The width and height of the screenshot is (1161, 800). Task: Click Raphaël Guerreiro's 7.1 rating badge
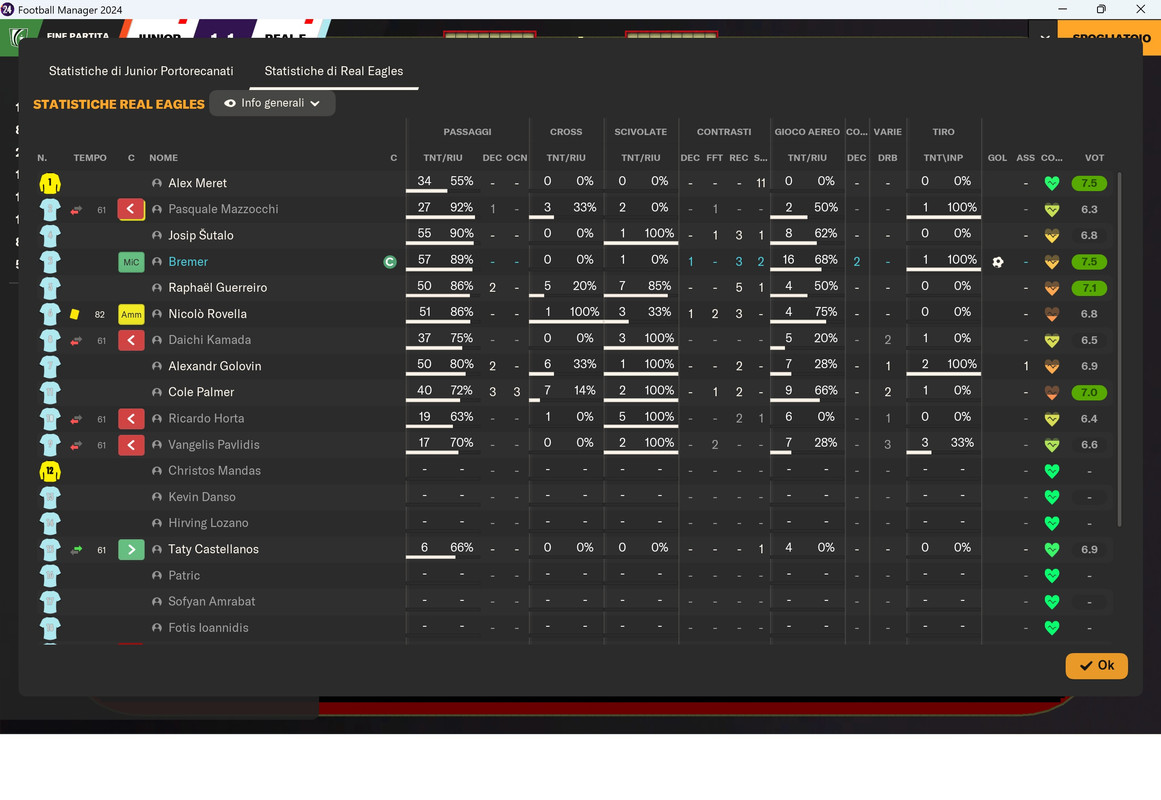coord(1088,287)
